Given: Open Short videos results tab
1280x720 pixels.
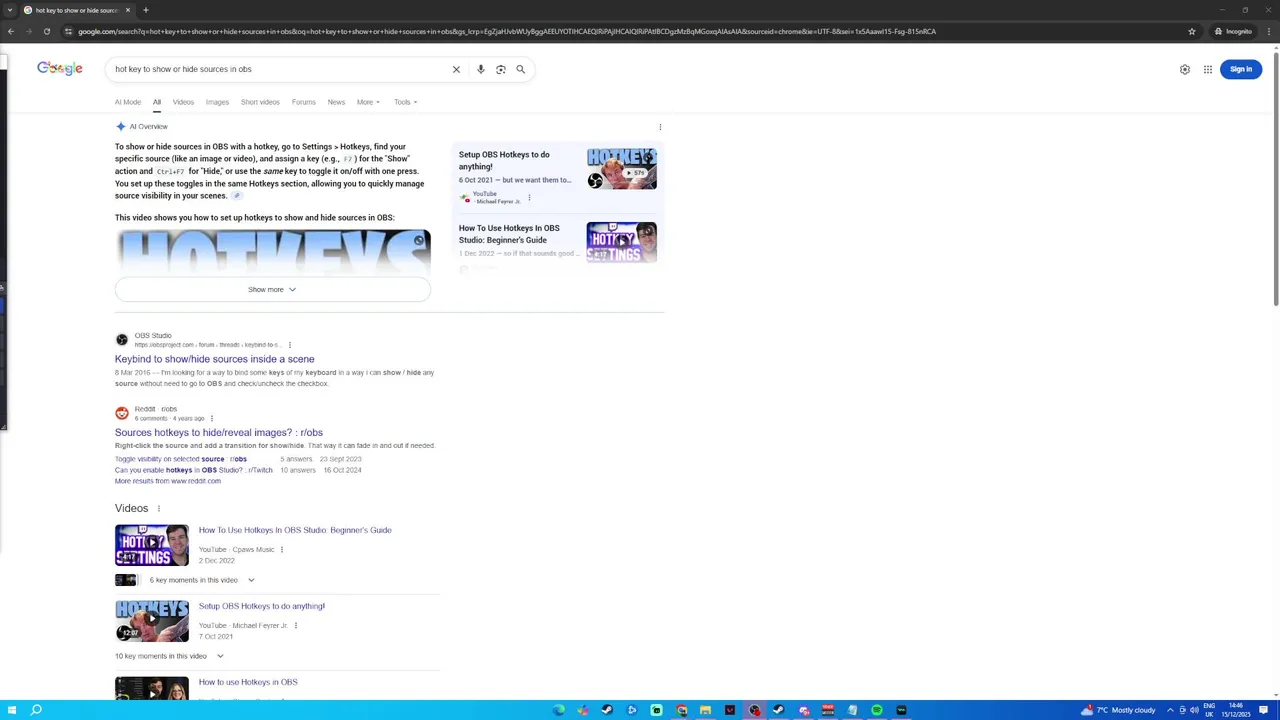Looking at the screenshot, I should coord(260,102).
